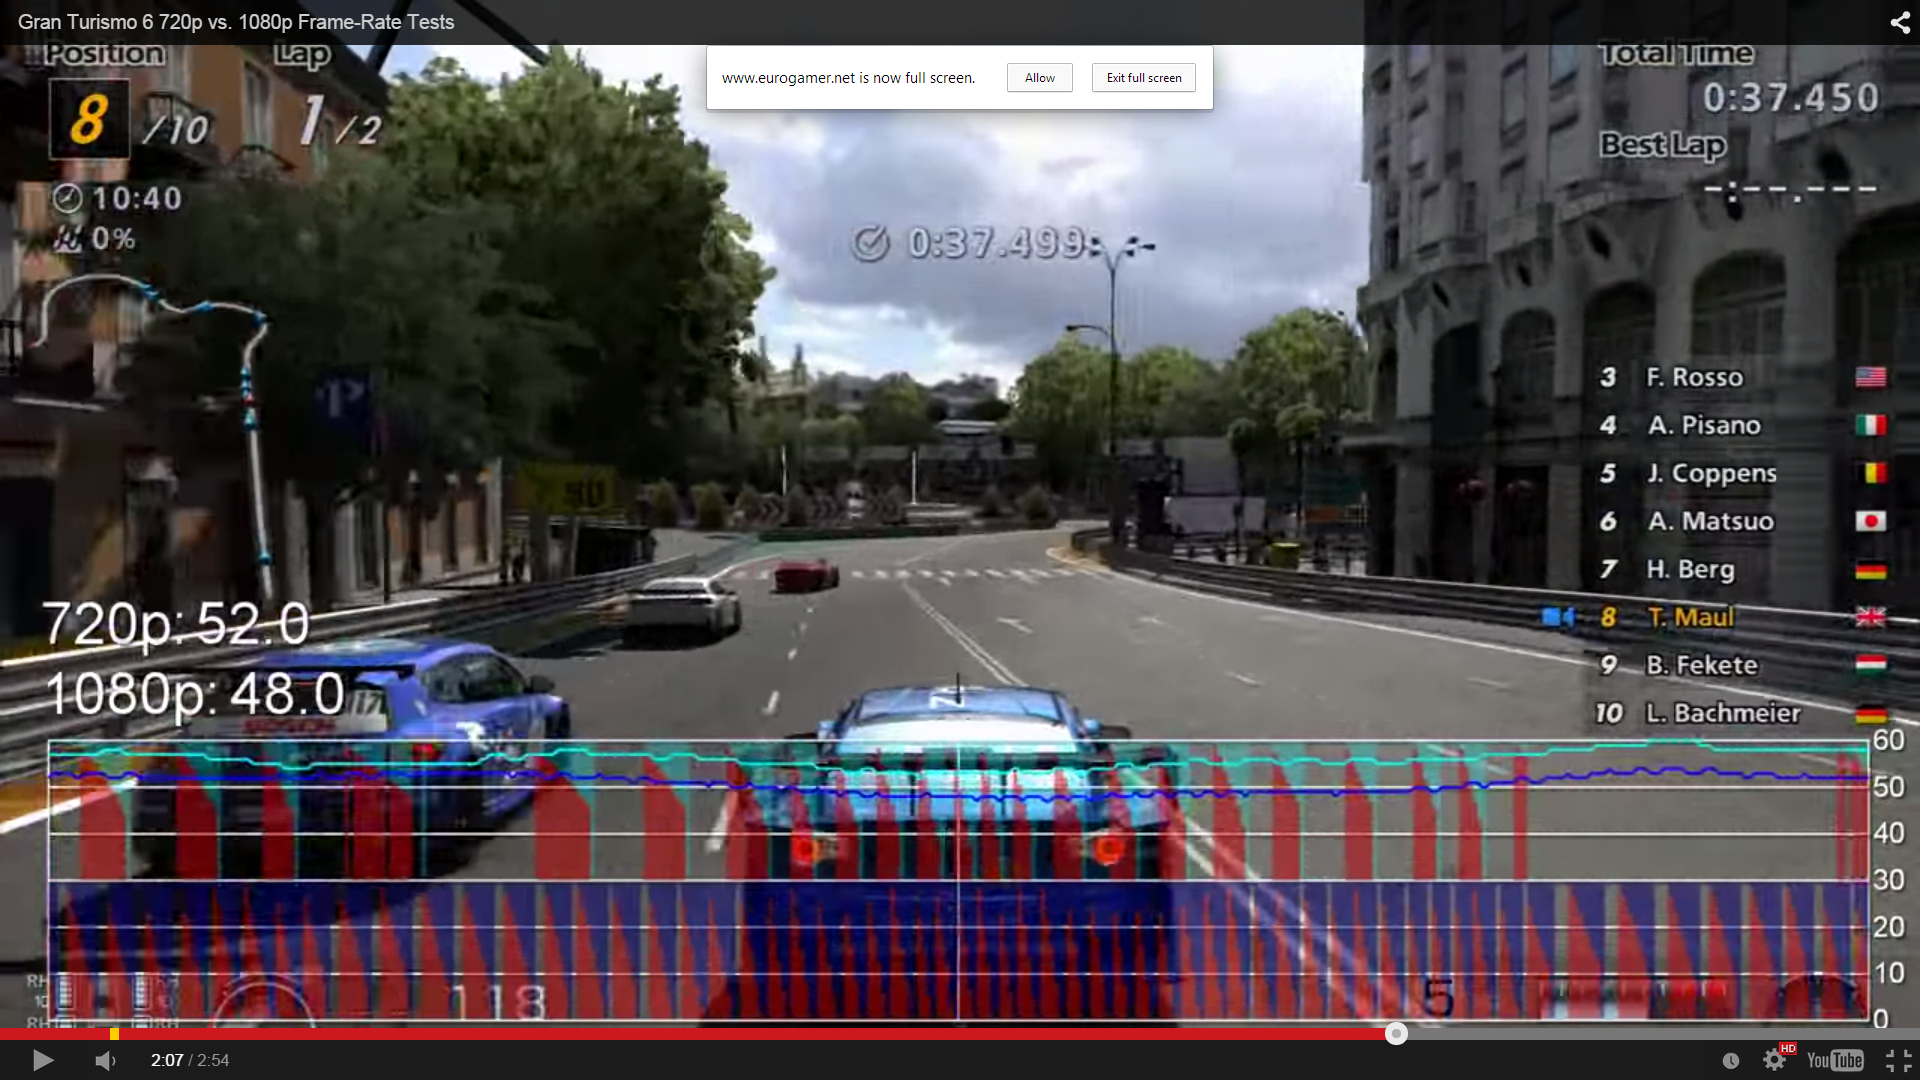Screen dimensions: 1920x1080
Task: Exit fullscreen using the corner-arrows icon
Action: click(1898, 1060)
